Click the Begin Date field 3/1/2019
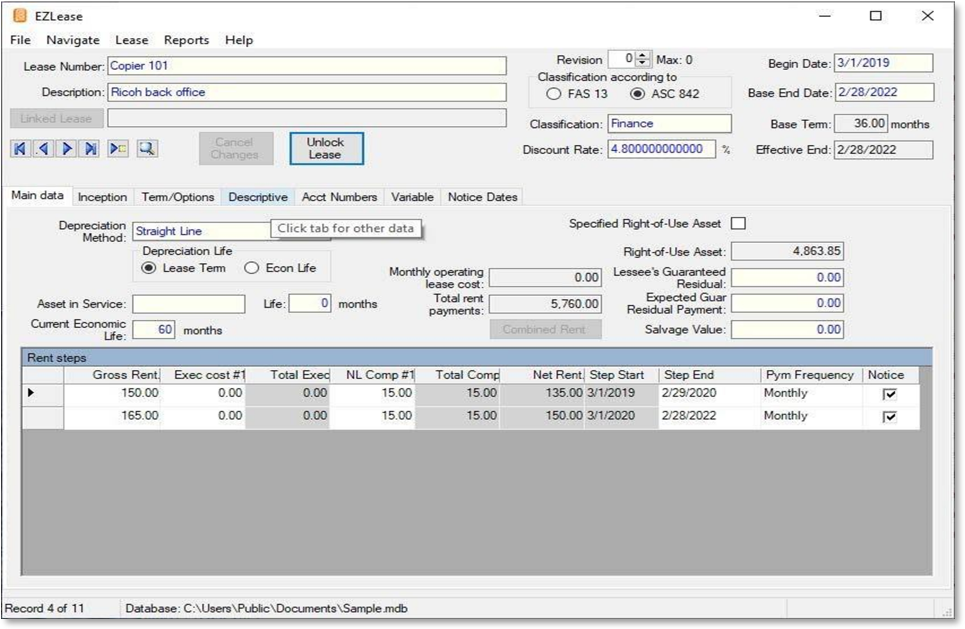 [883, 63]
